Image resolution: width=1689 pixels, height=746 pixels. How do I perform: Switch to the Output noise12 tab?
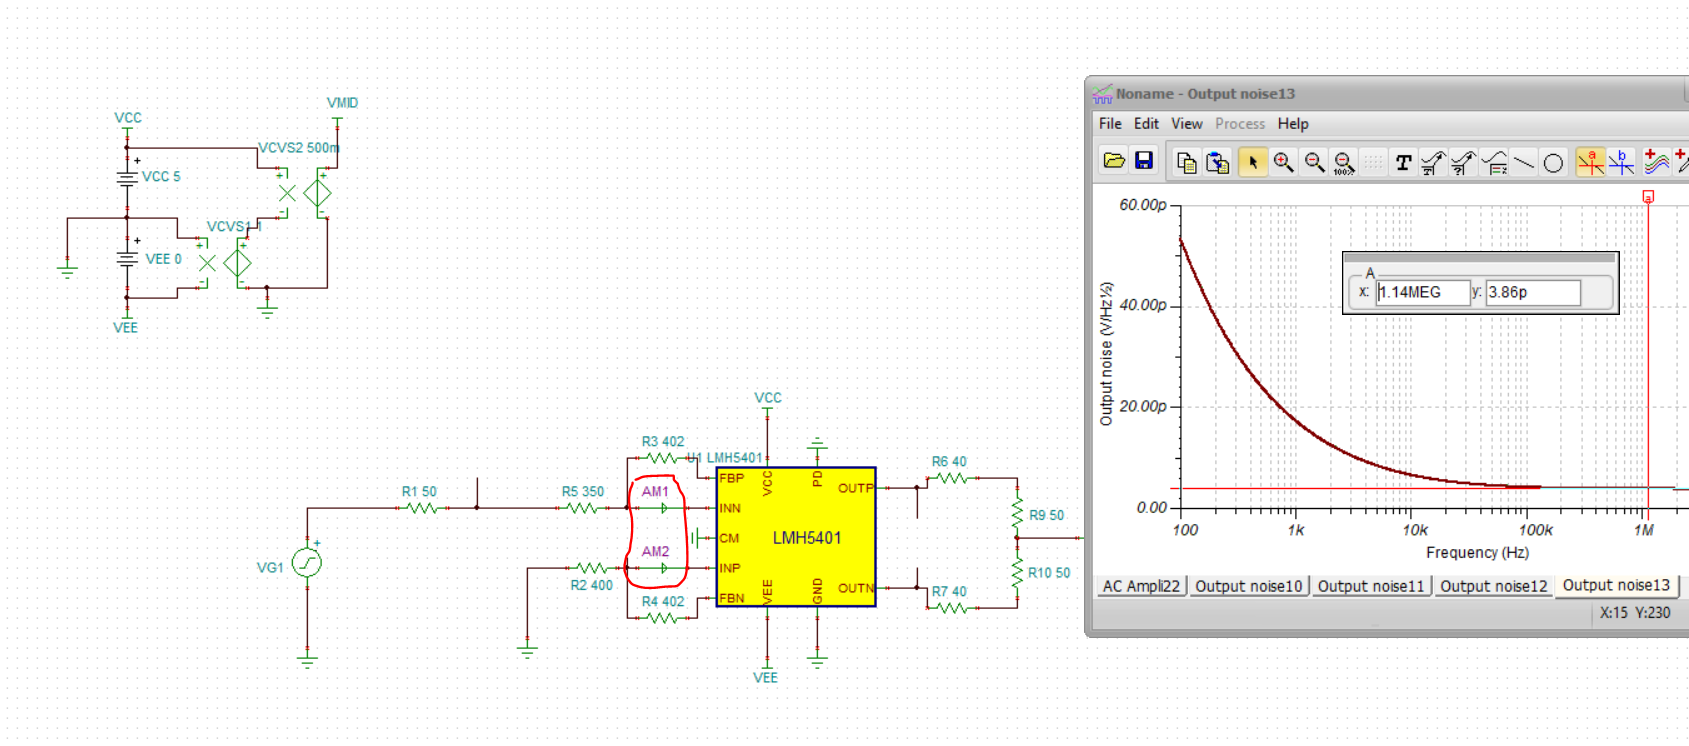[x=1494, y=586]
